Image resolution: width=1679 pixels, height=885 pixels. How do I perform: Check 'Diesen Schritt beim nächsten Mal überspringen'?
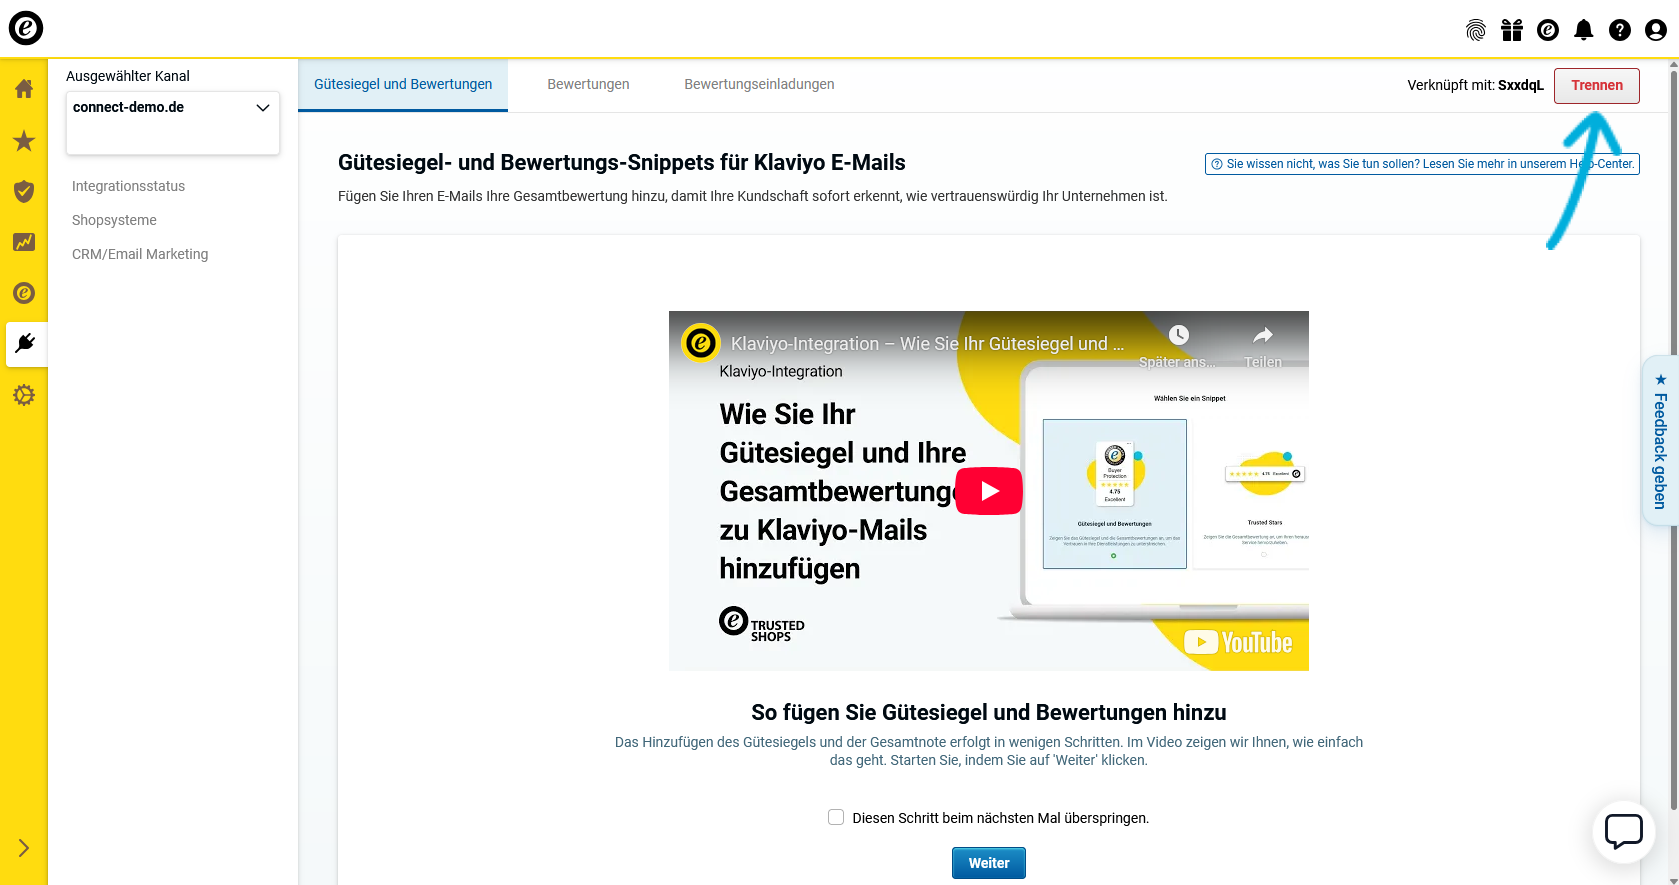coord(836,817)
